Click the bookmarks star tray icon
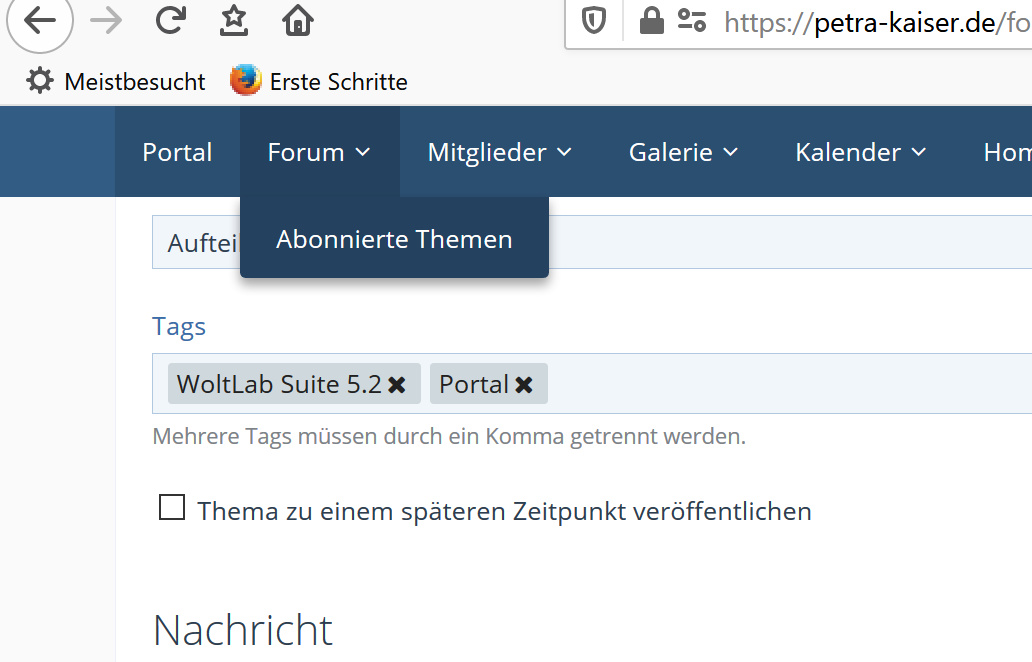 [x=234, y=21]
